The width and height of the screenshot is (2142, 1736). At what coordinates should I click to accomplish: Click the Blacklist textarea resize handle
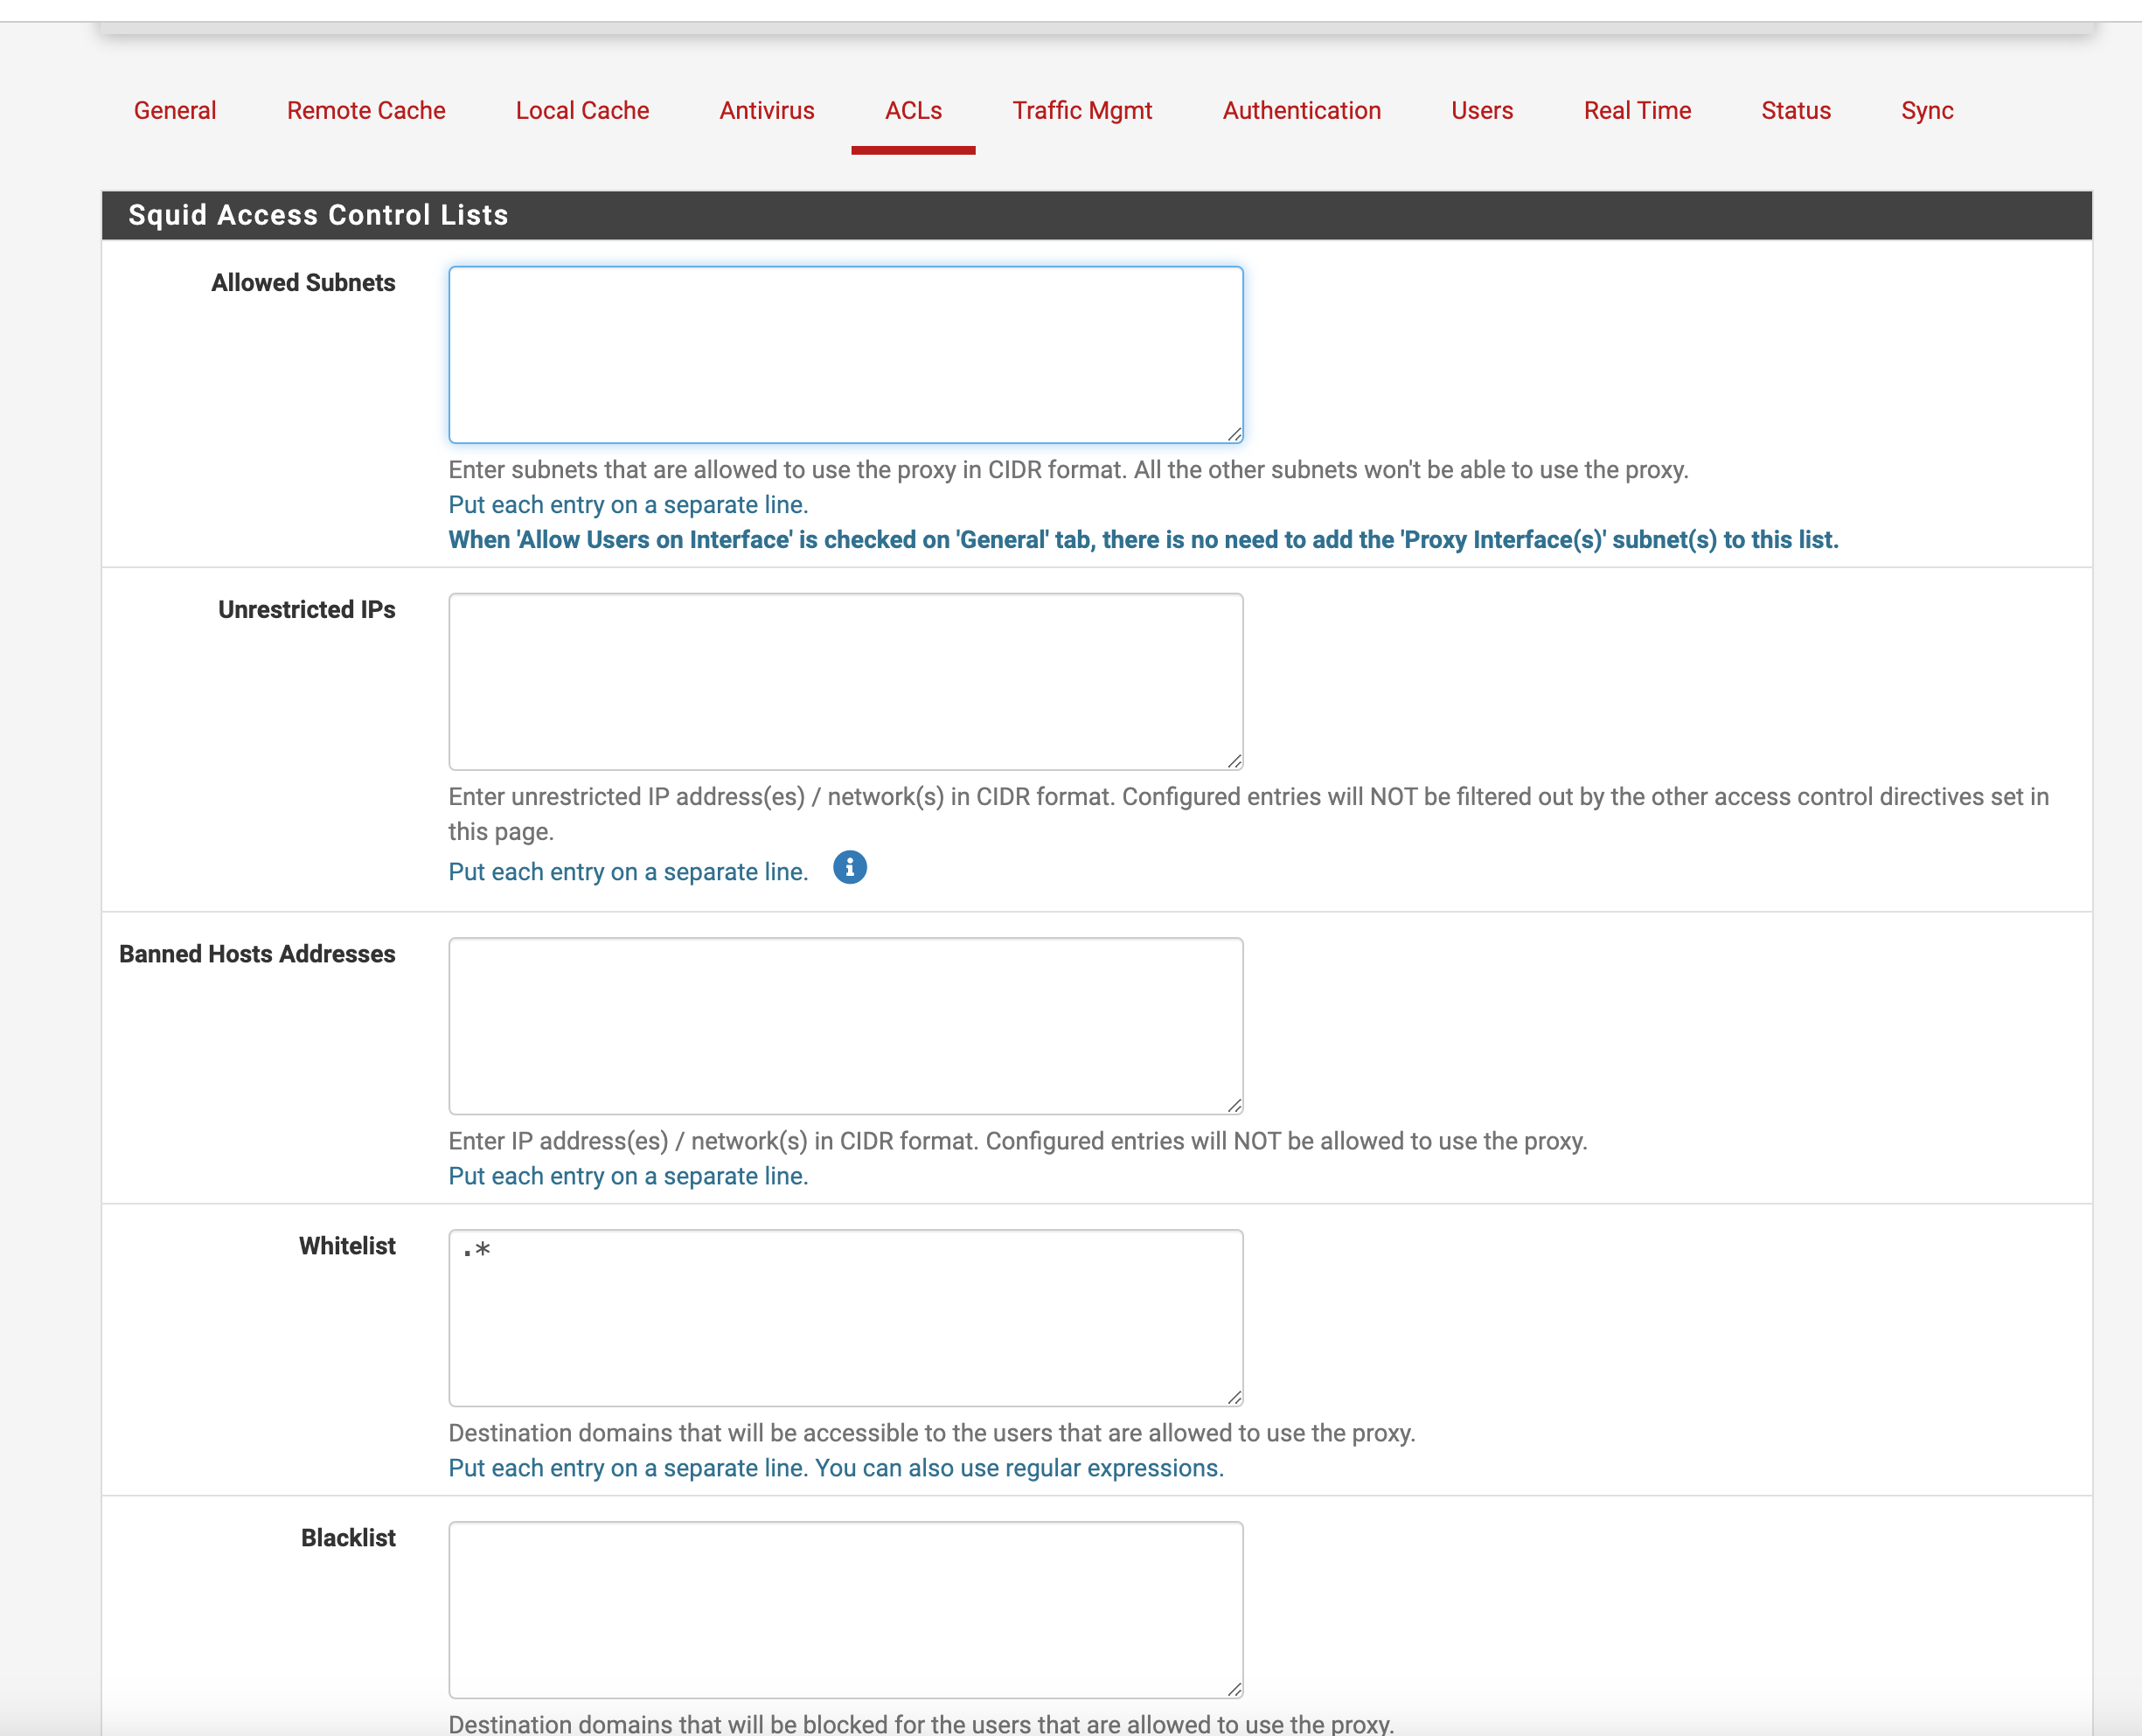click(1234, 1689)
